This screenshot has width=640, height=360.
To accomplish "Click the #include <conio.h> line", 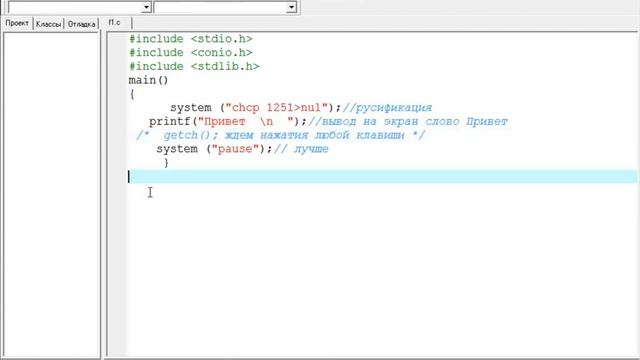I will 191,53.
